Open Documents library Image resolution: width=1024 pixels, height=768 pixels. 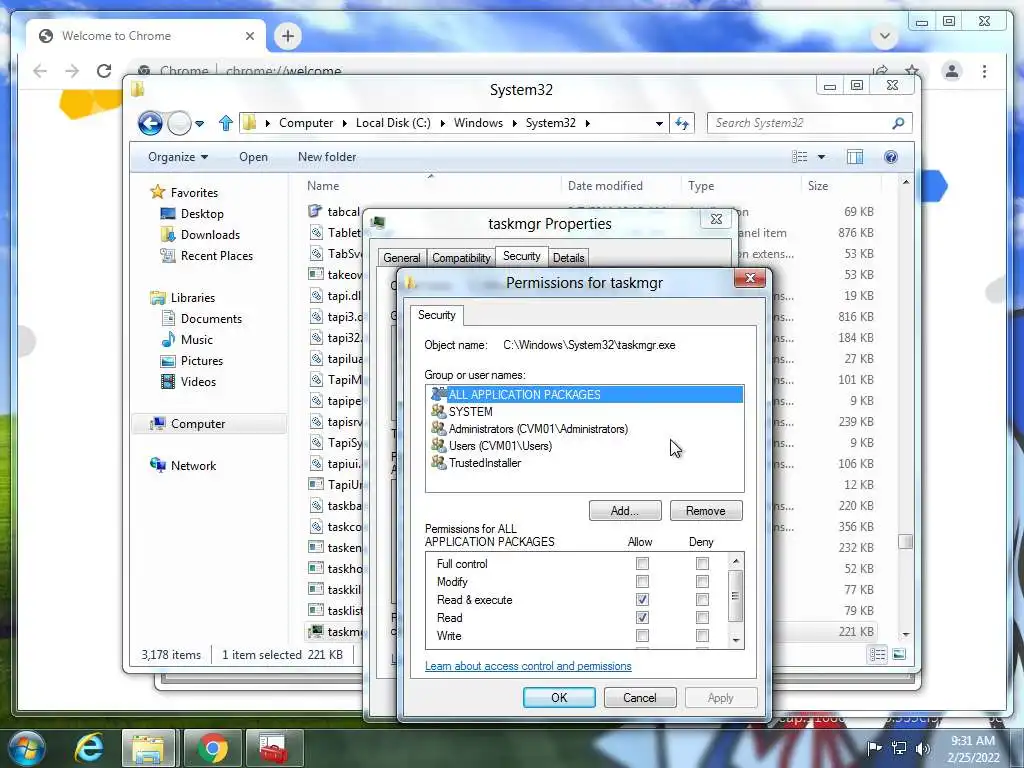202,318
